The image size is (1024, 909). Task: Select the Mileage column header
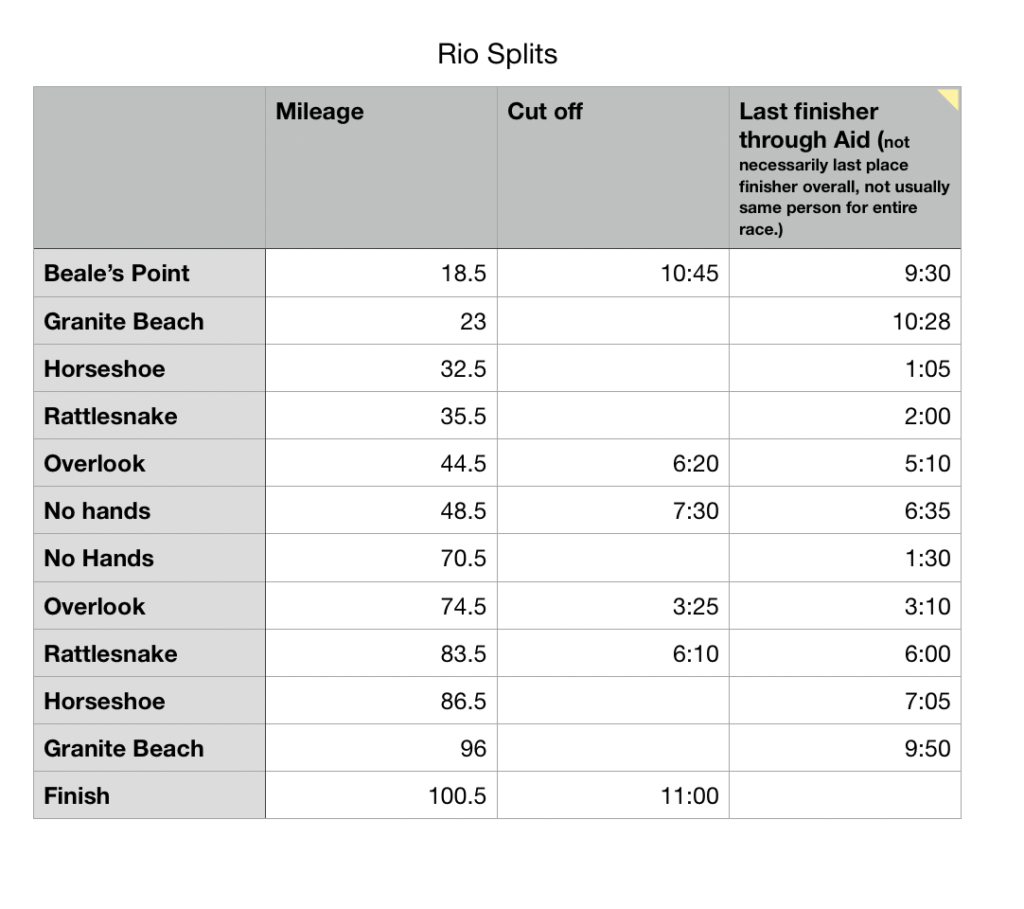point(381,167)
